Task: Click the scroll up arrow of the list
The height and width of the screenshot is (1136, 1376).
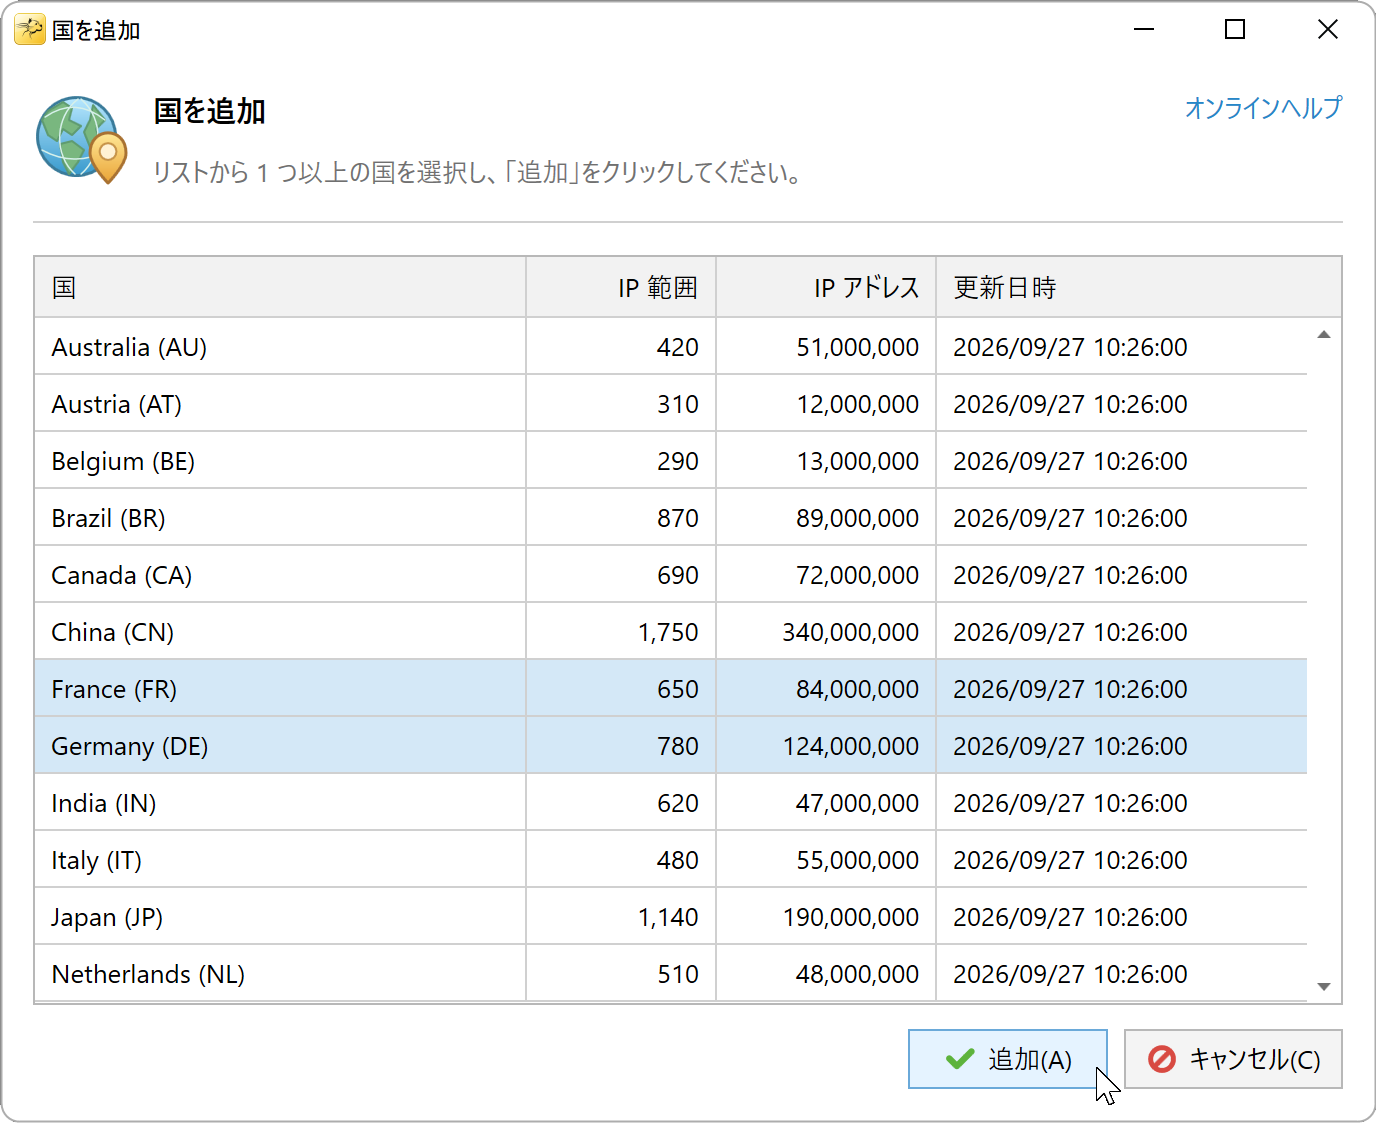Action: pos(1324,335)
